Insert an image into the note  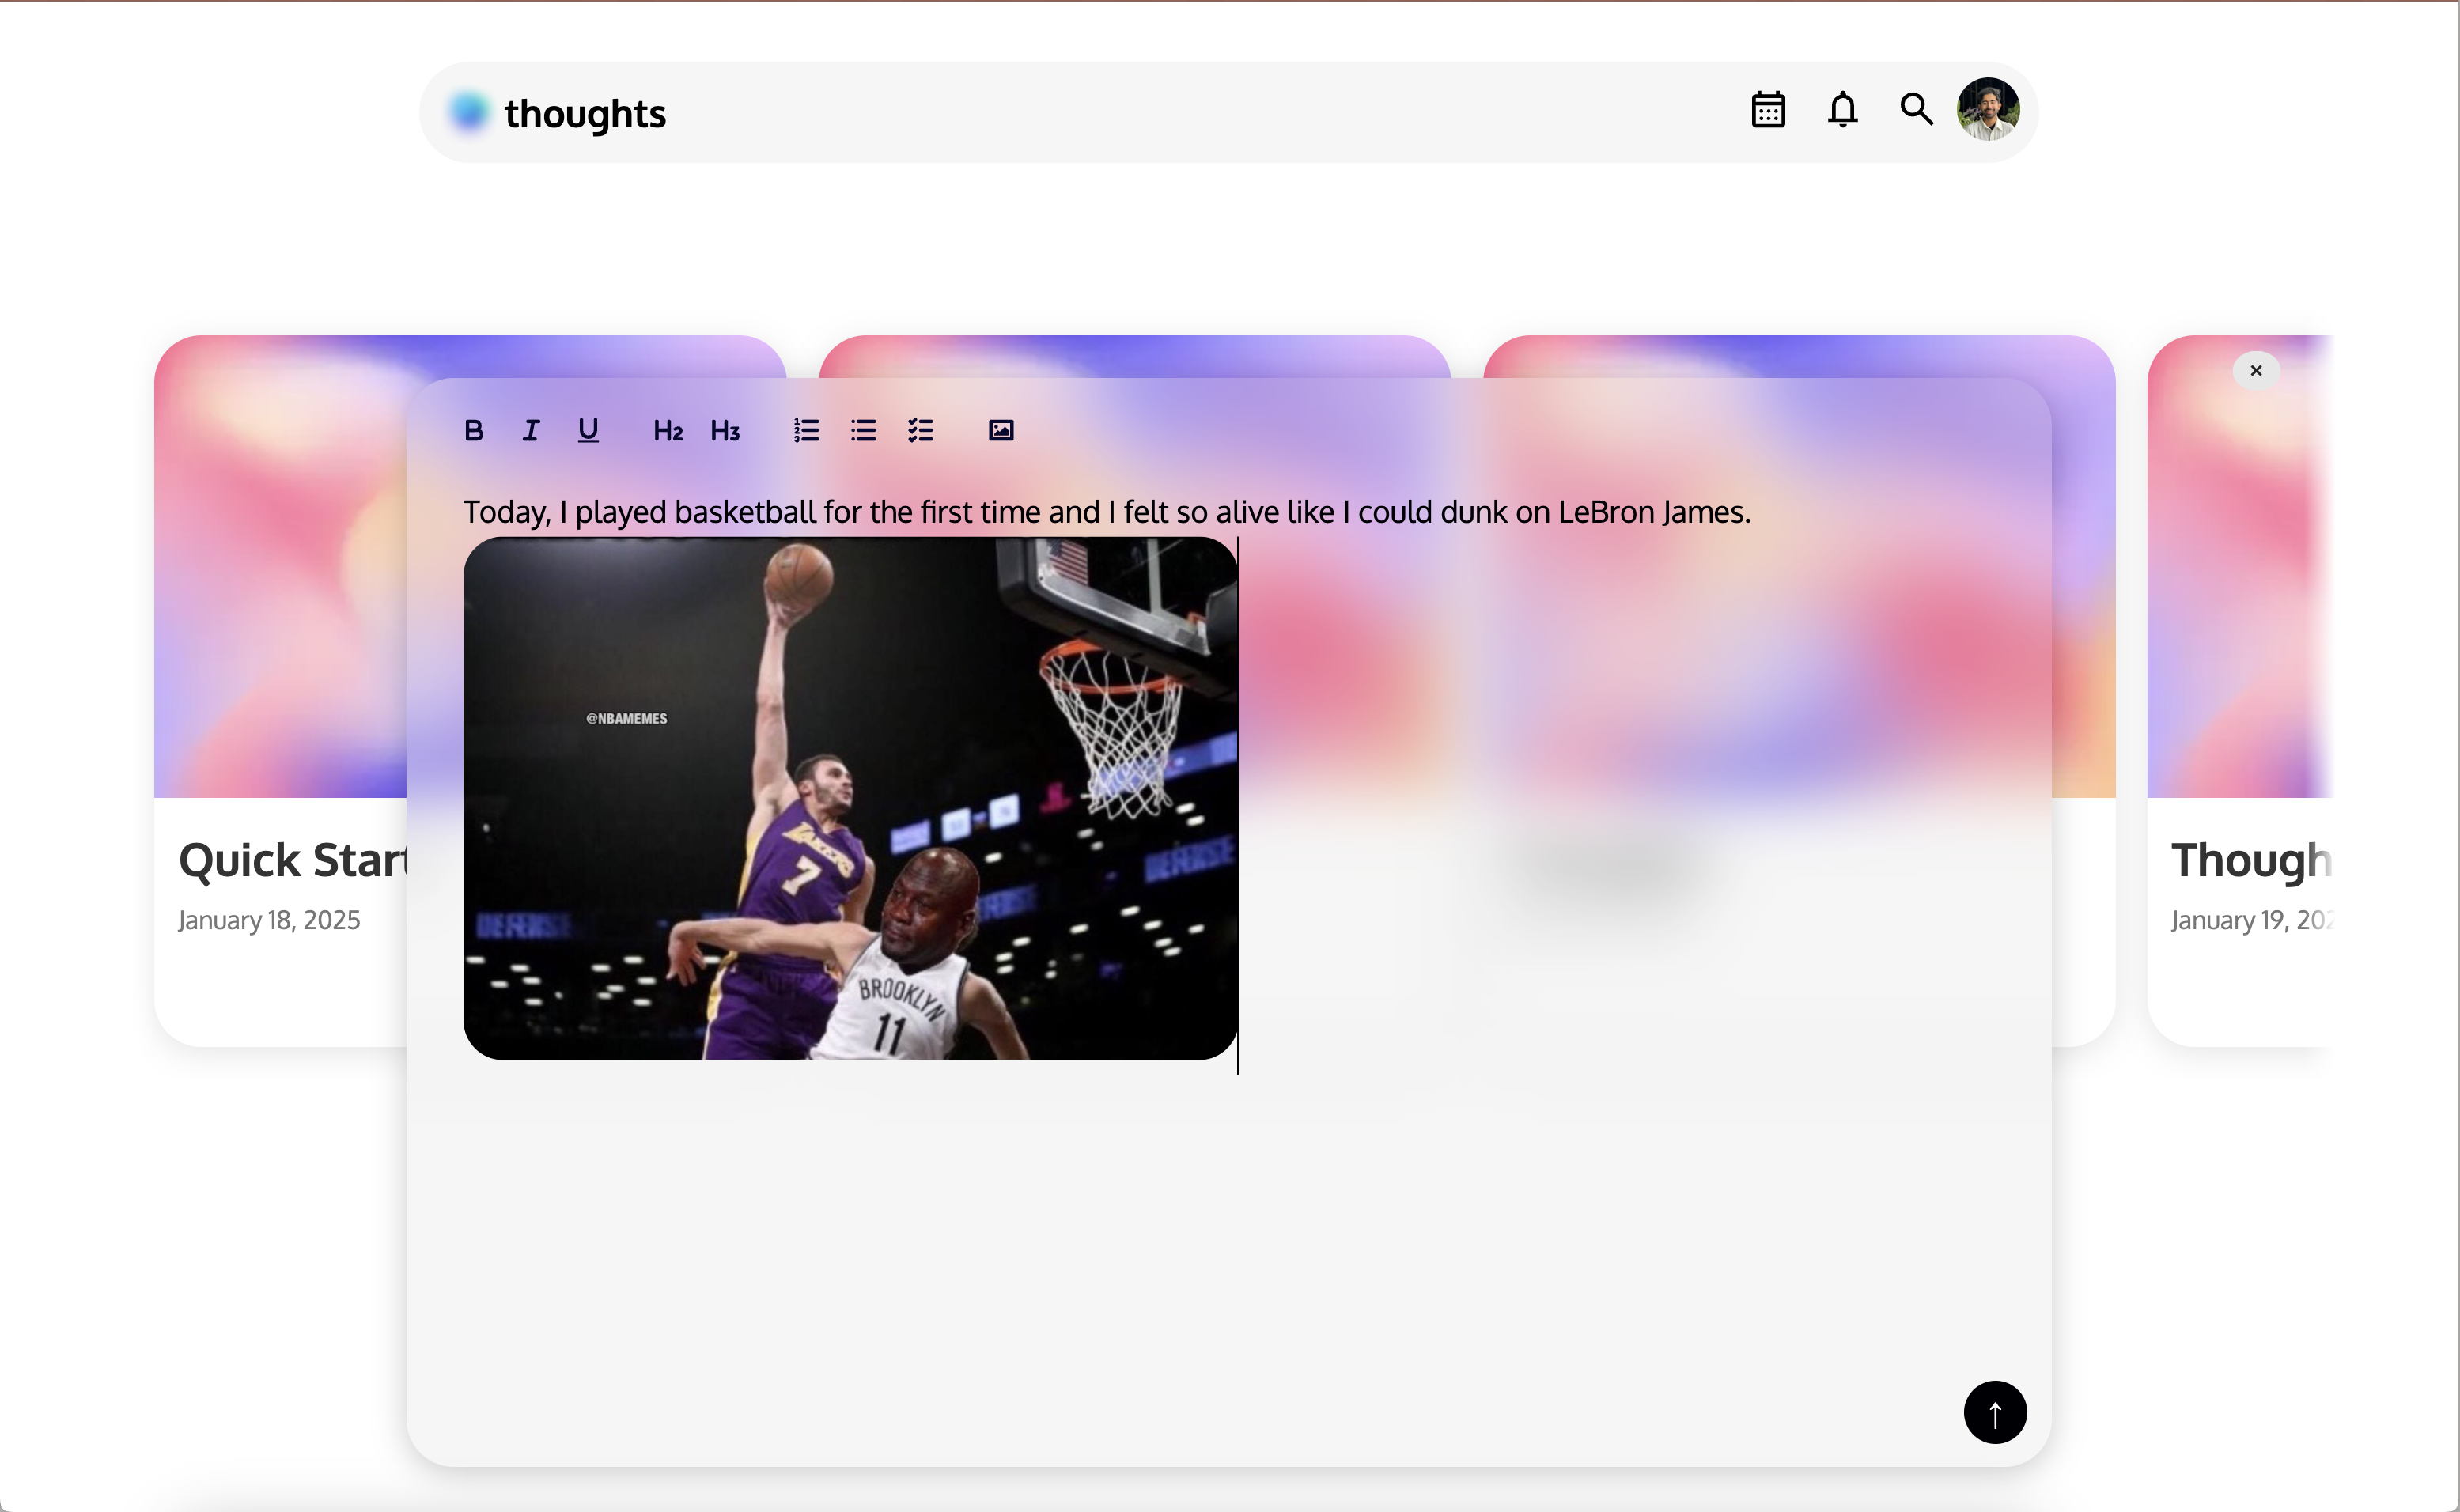click(x=1000, y=431)
